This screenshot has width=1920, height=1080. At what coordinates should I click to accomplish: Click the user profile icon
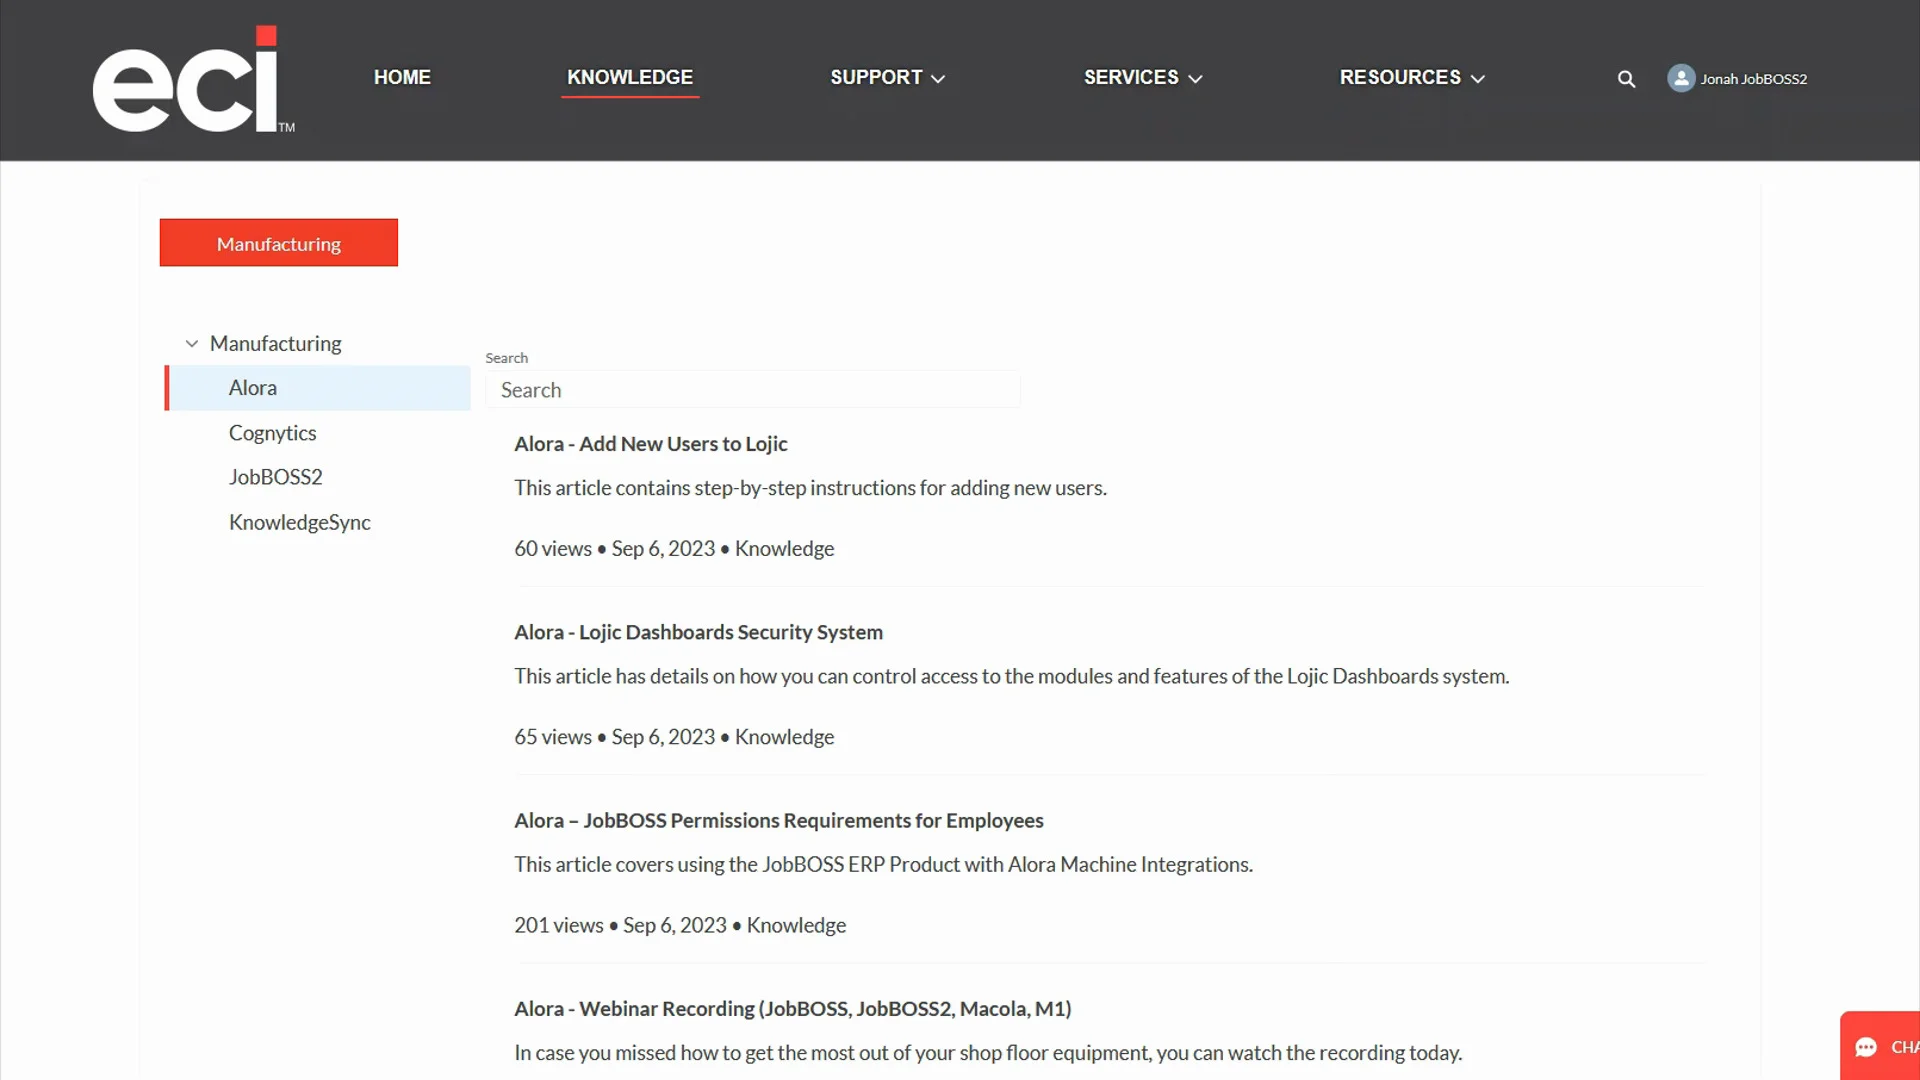1681,78
